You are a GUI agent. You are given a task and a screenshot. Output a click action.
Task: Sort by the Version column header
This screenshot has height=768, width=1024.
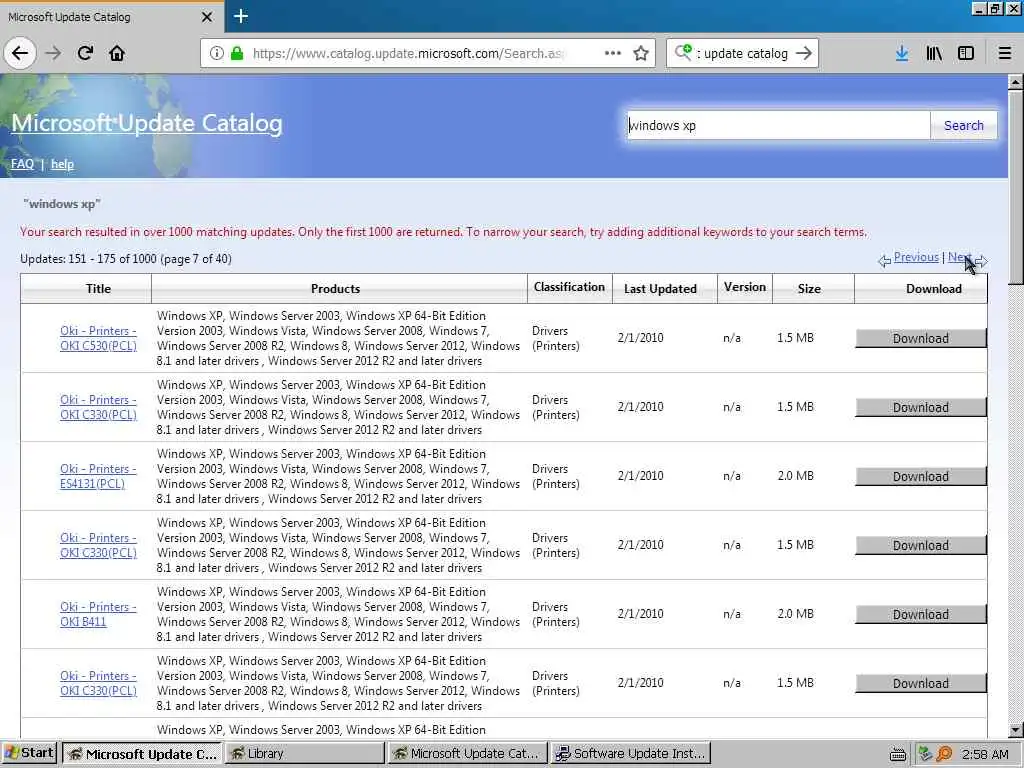point(744,287)
